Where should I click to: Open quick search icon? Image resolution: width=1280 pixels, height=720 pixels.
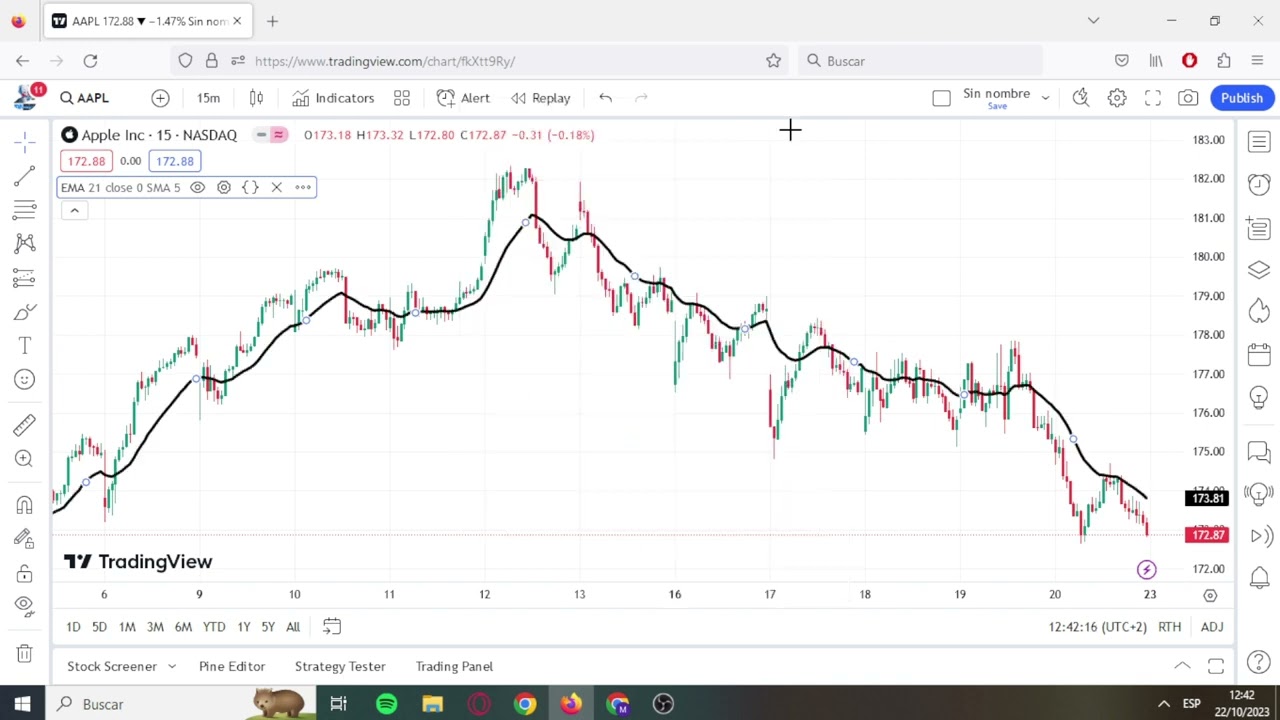tap(1081, 98)
